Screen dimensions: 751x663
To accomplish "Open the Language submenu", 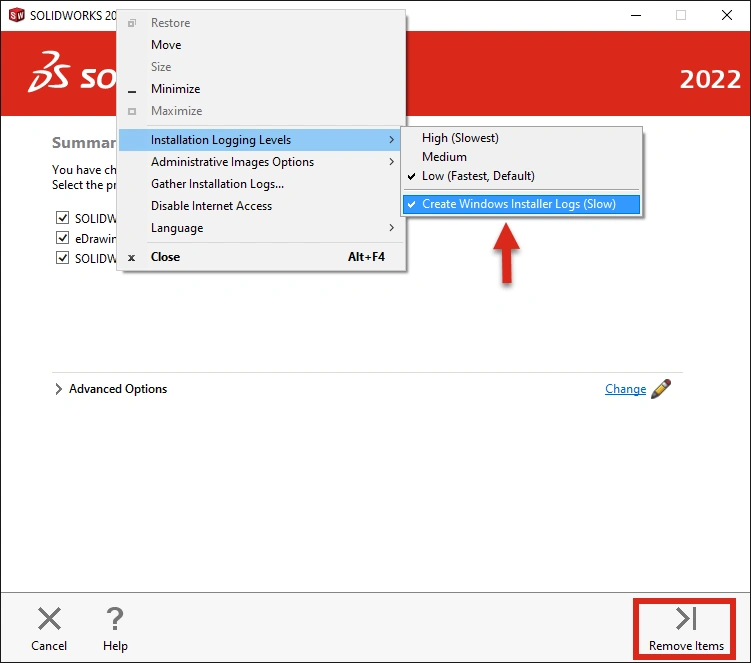I will point(260,228).
